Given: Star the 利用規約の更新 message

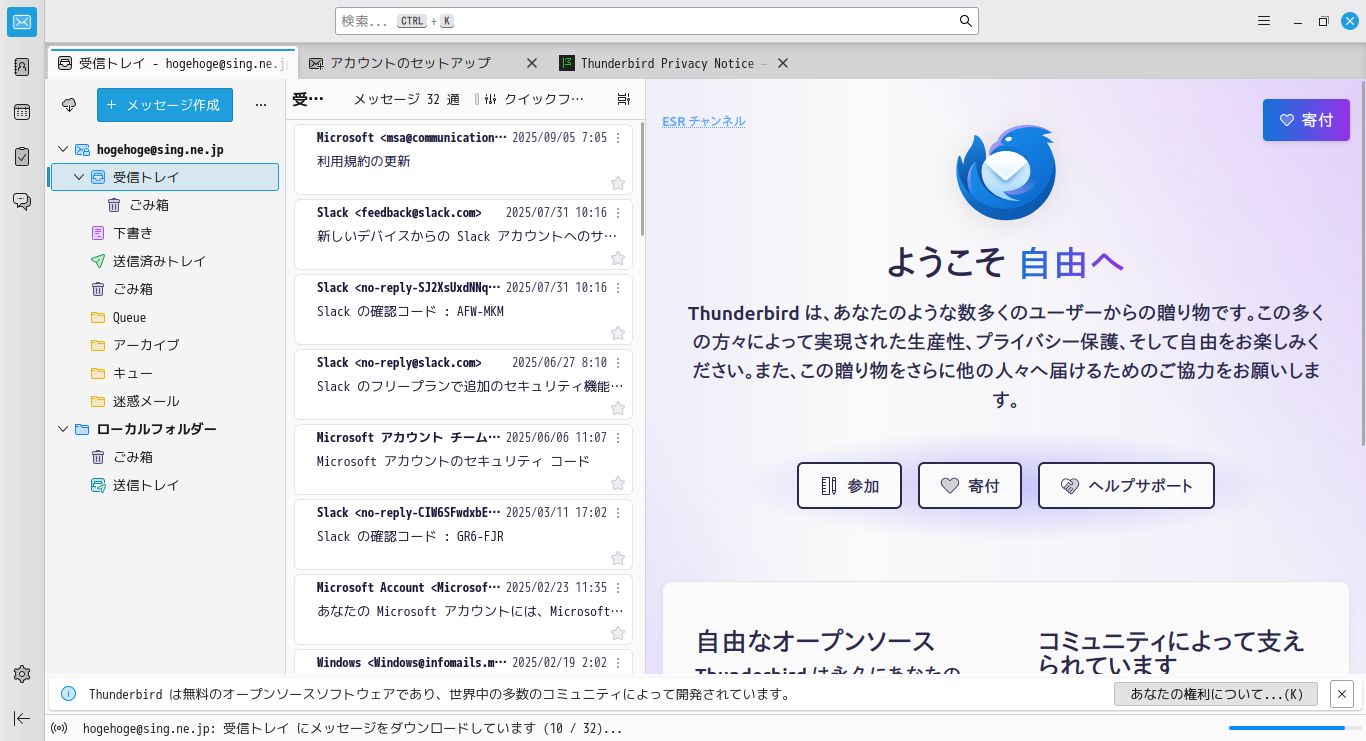Looking at the screenshot, I should tap(617, 183).
